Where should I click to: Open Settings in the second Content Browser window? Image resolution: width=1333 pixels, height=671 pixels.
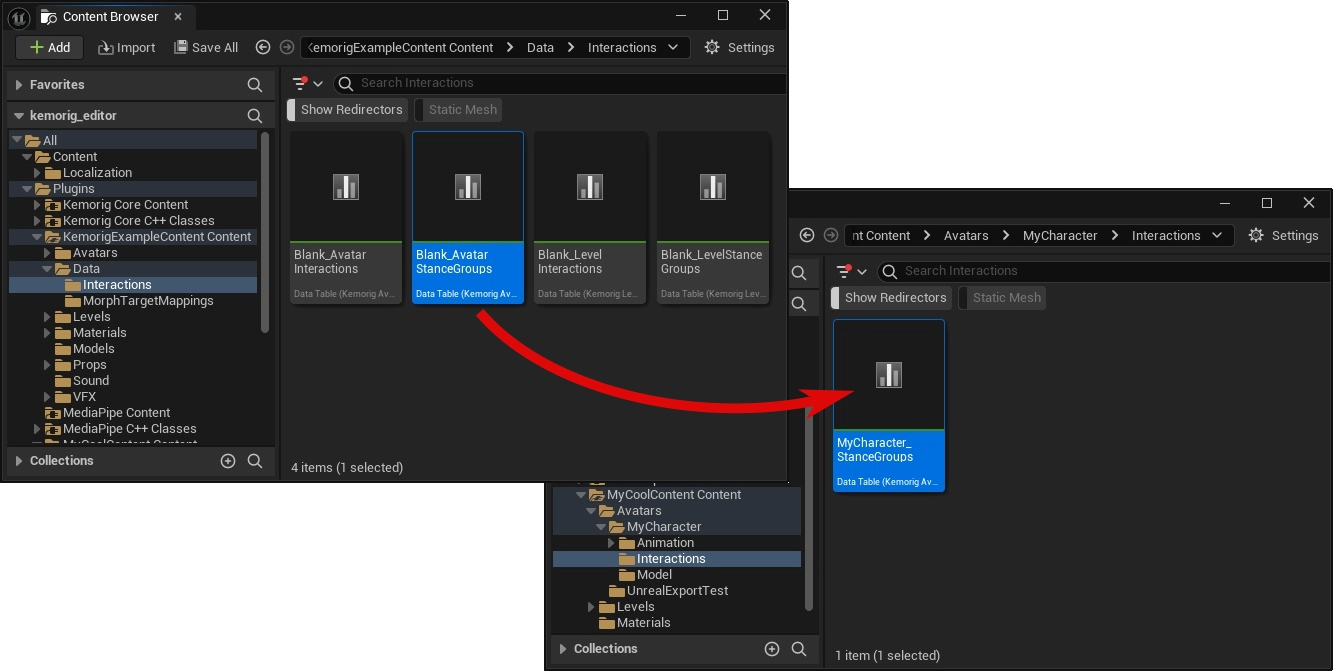(x=1283, y=235)
